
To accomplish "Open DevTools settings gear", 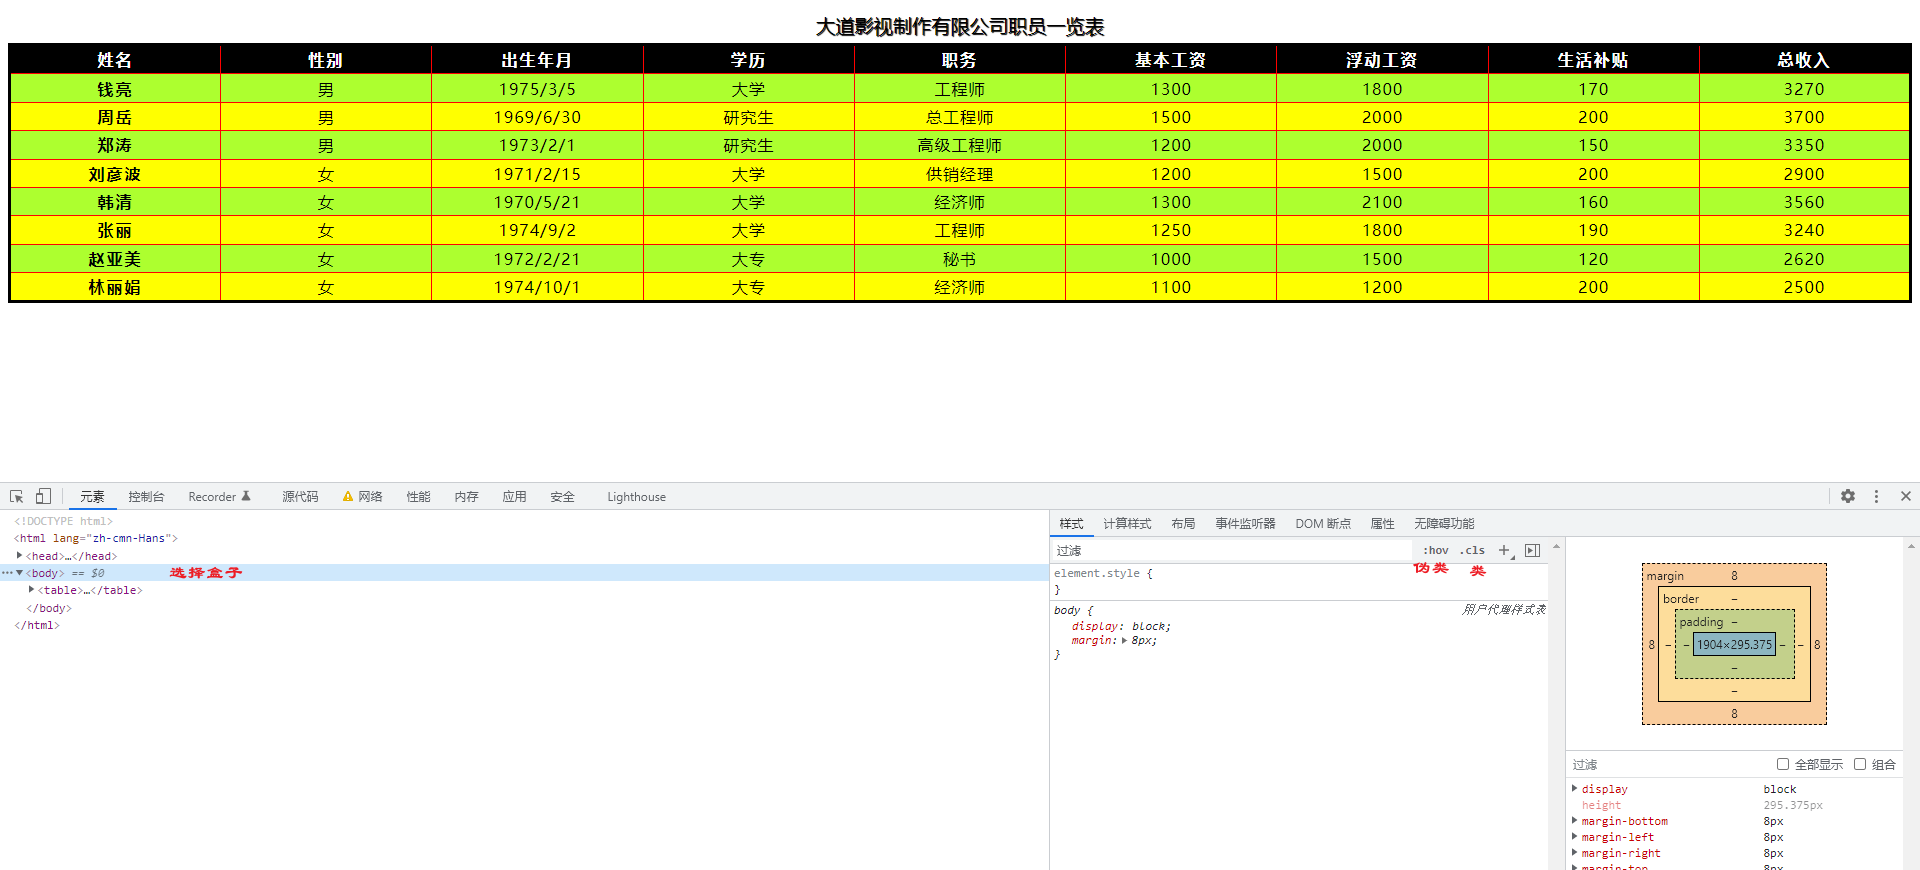I will coord(1848,497).
